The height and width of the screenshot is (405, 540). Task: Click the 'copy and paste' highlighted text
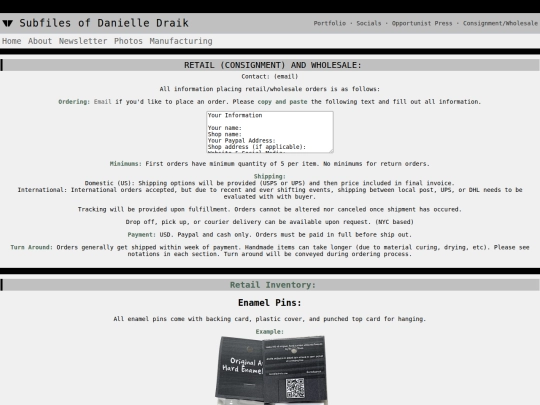(x=282, y=102)
